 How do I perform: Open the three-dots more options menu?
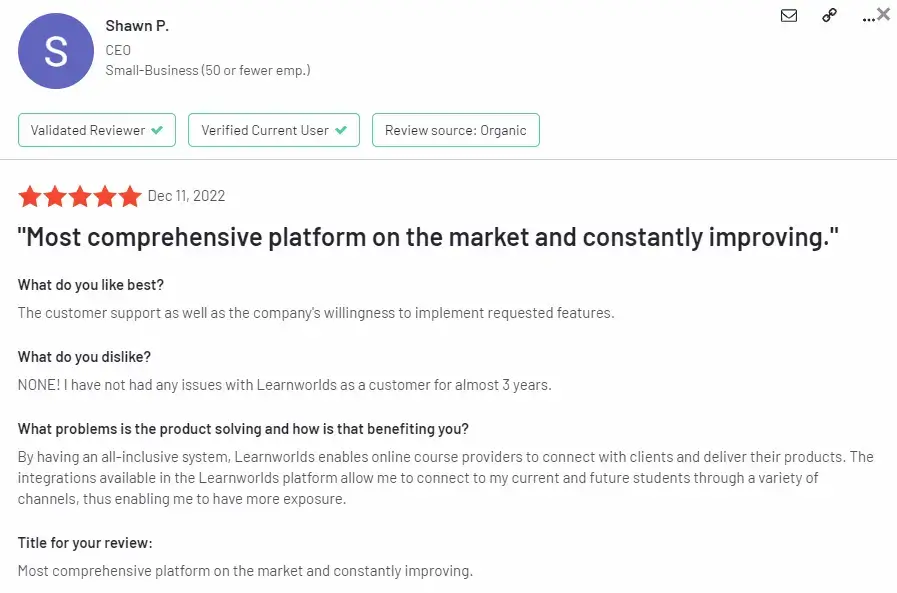868,19
